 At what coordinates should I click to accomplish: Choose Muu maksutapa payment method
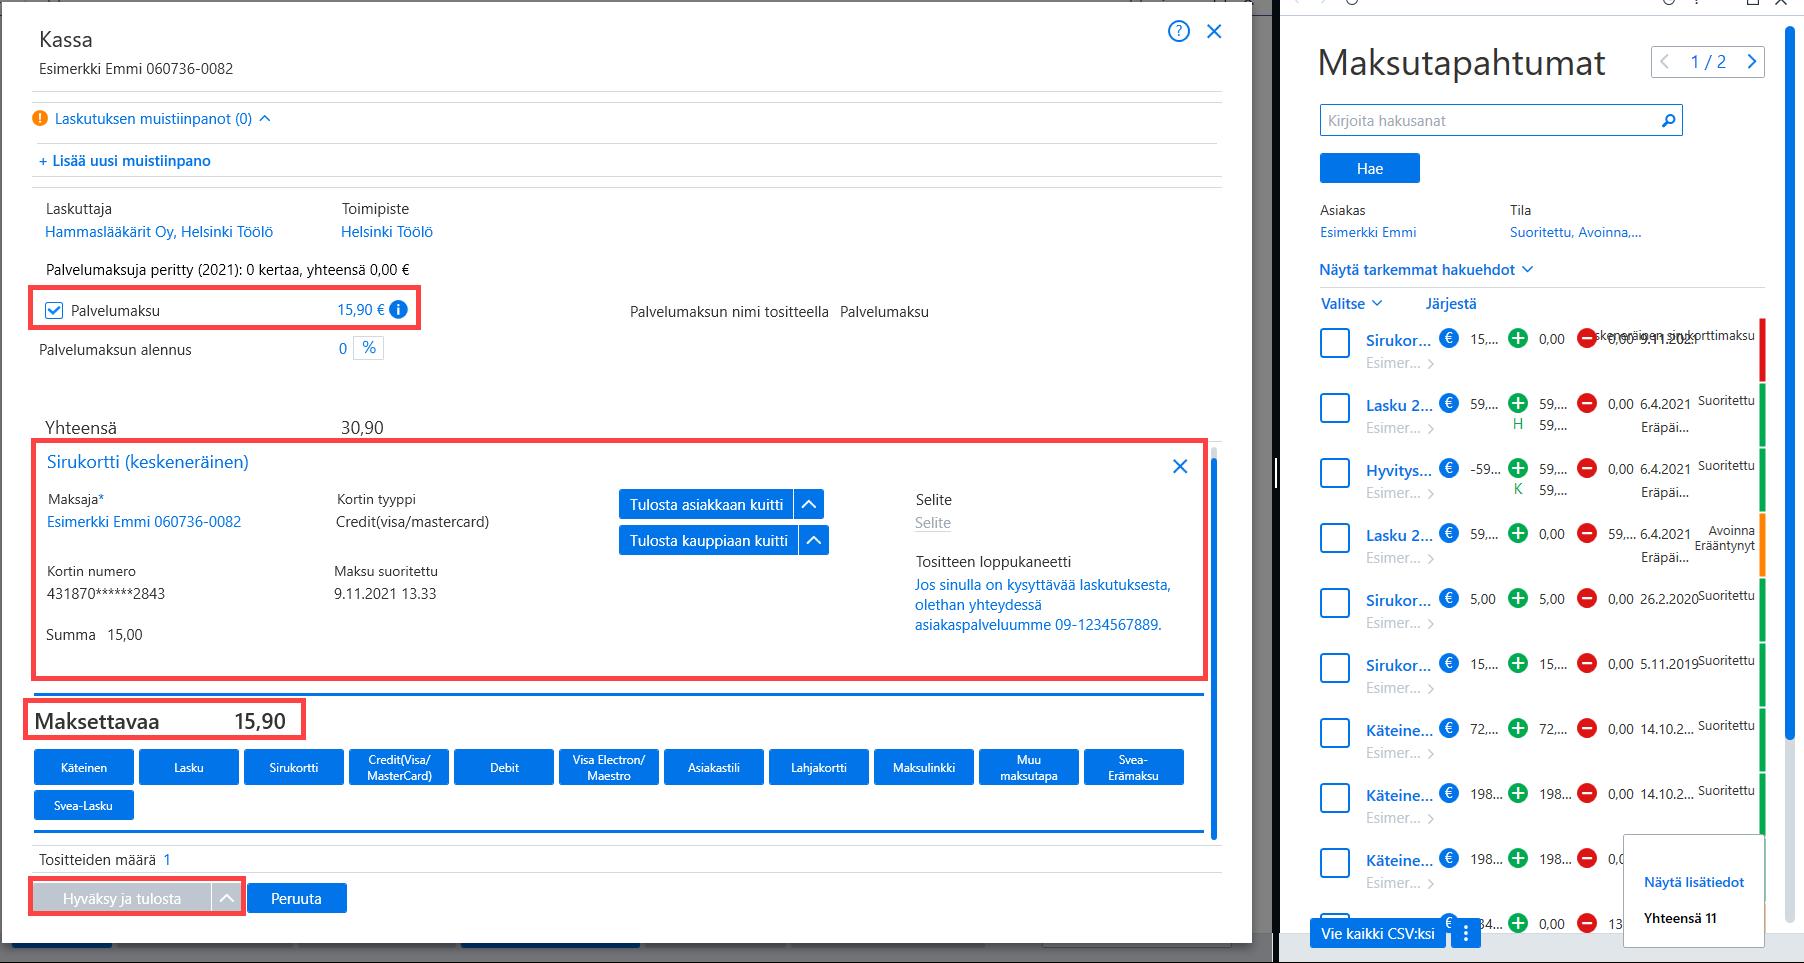[x=1029, y=767]
